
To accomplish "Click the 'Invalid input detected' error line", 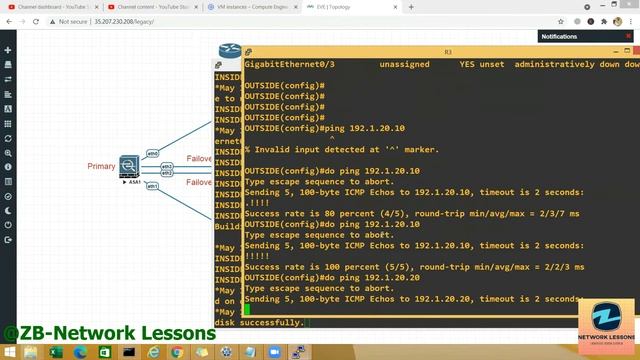I will tap(342, 149).
